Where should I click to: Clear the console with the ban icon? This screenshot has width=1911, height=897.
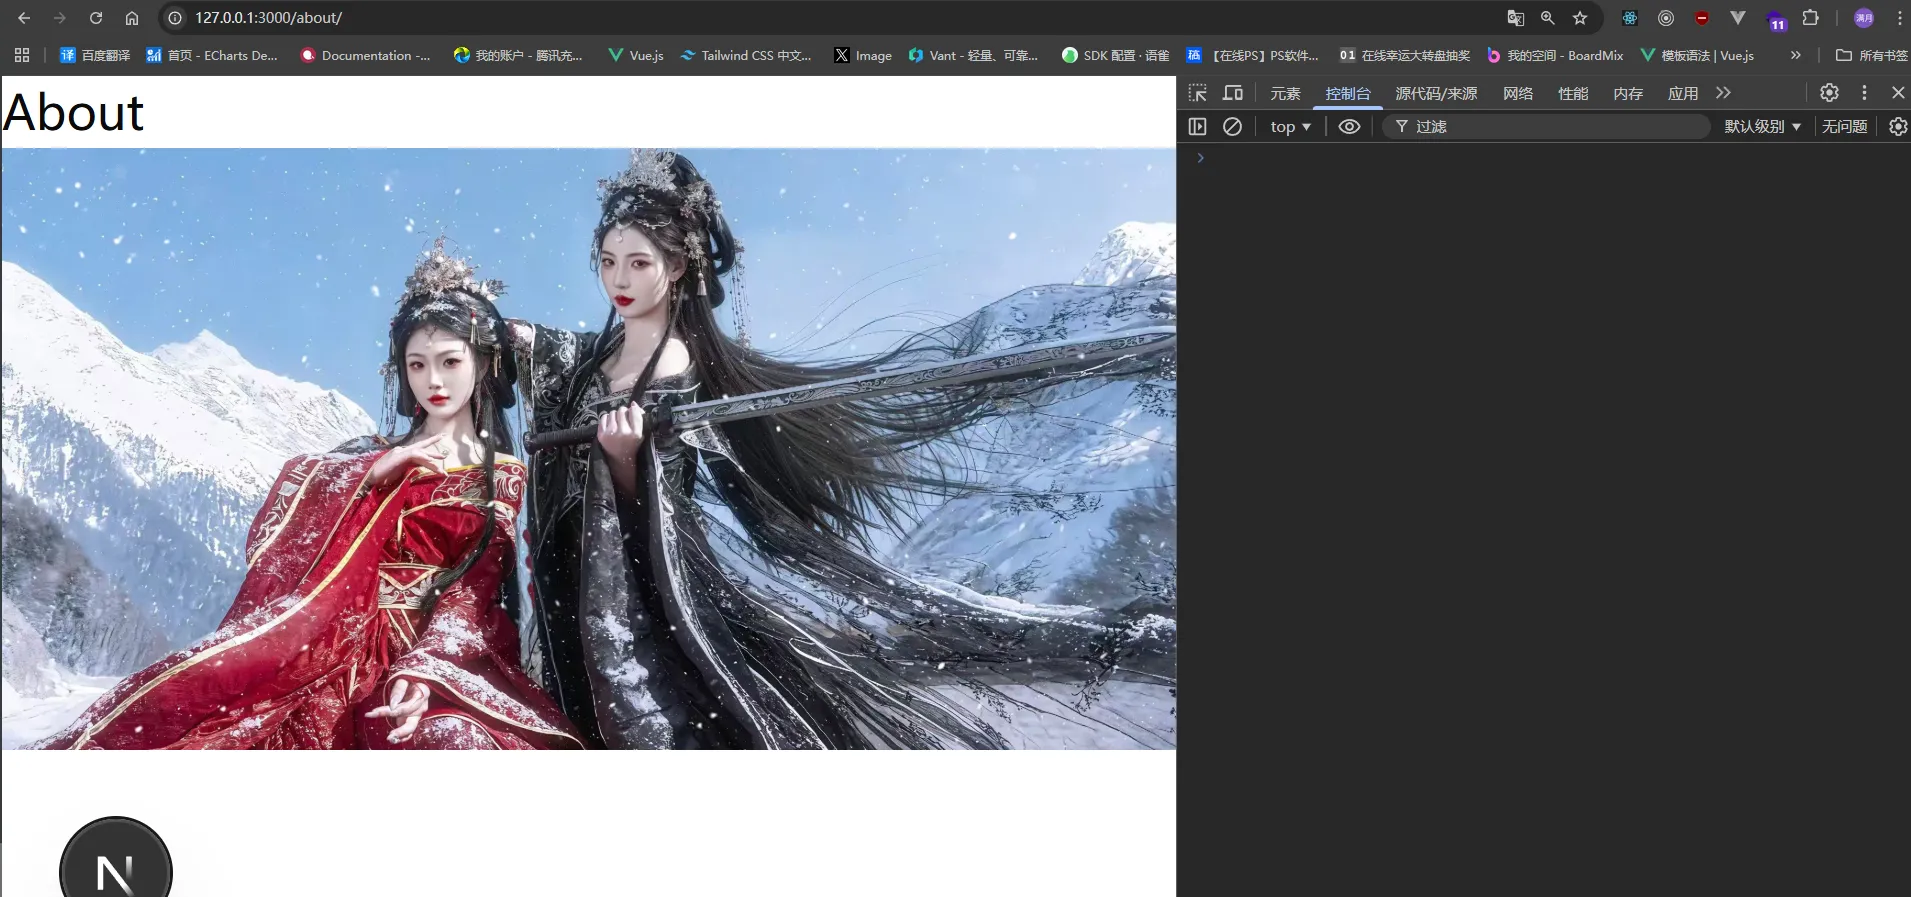[1232, 126]
